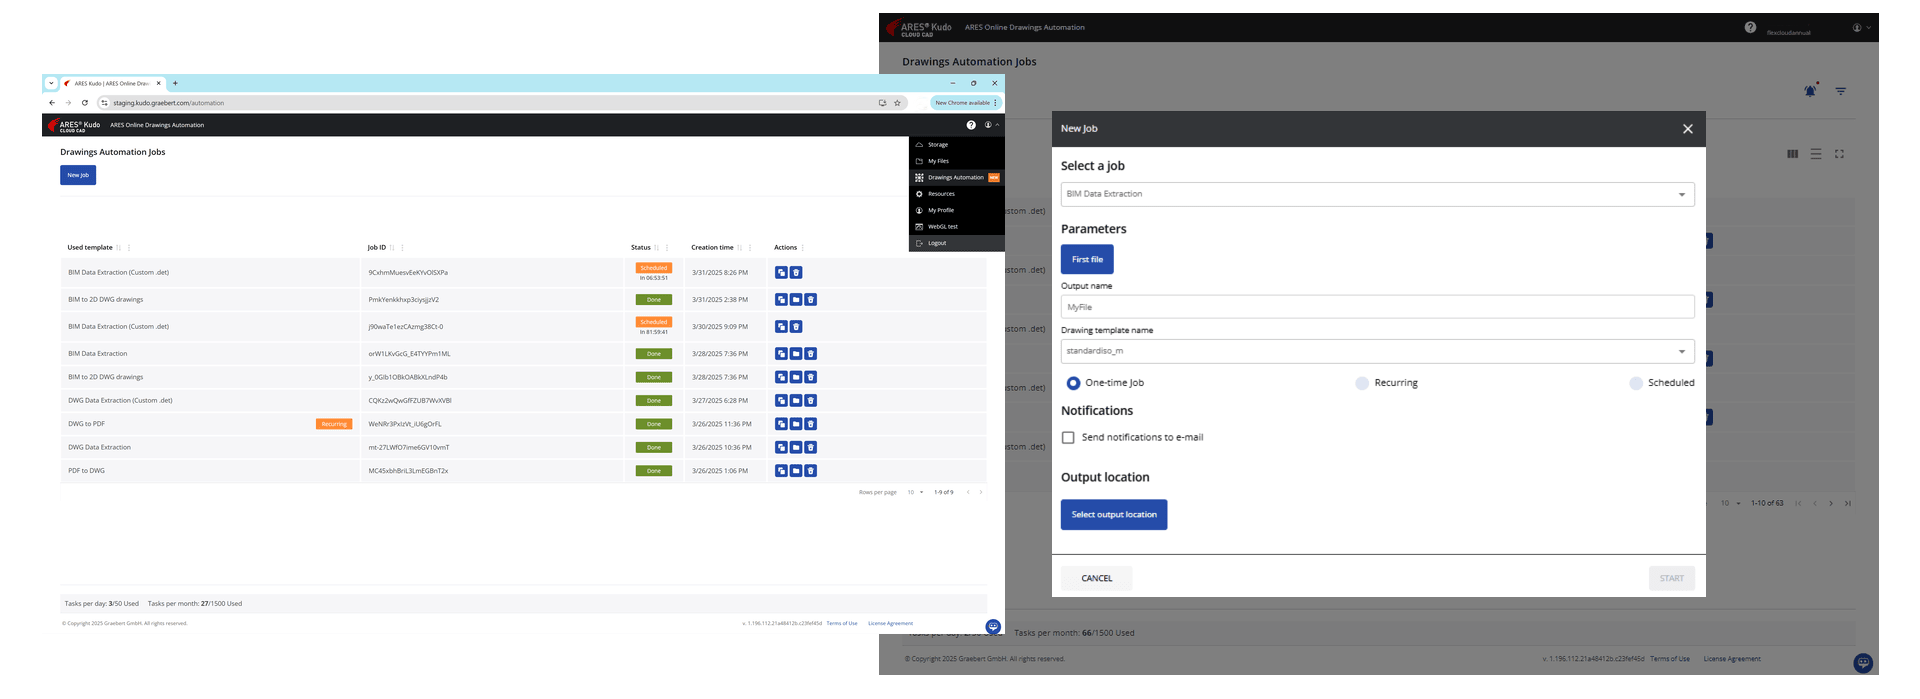
Task: Sort by Used template column arrows
Action: point(118,248)
